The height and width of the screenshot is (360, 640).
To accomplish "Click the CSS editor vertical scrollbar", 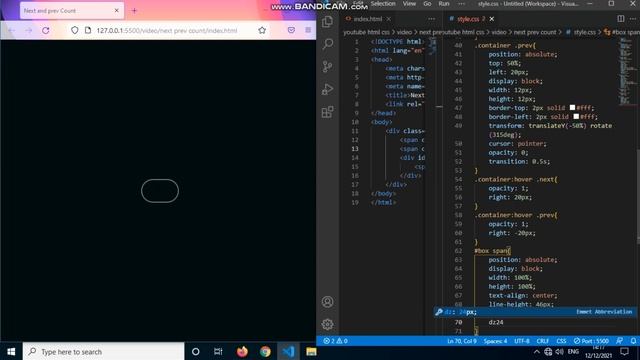I will point(638,196).
